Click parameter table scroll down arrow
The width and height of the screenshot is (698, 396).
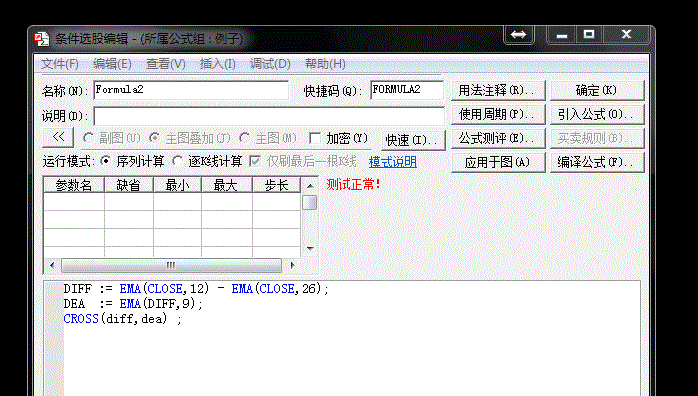point(310,249)
